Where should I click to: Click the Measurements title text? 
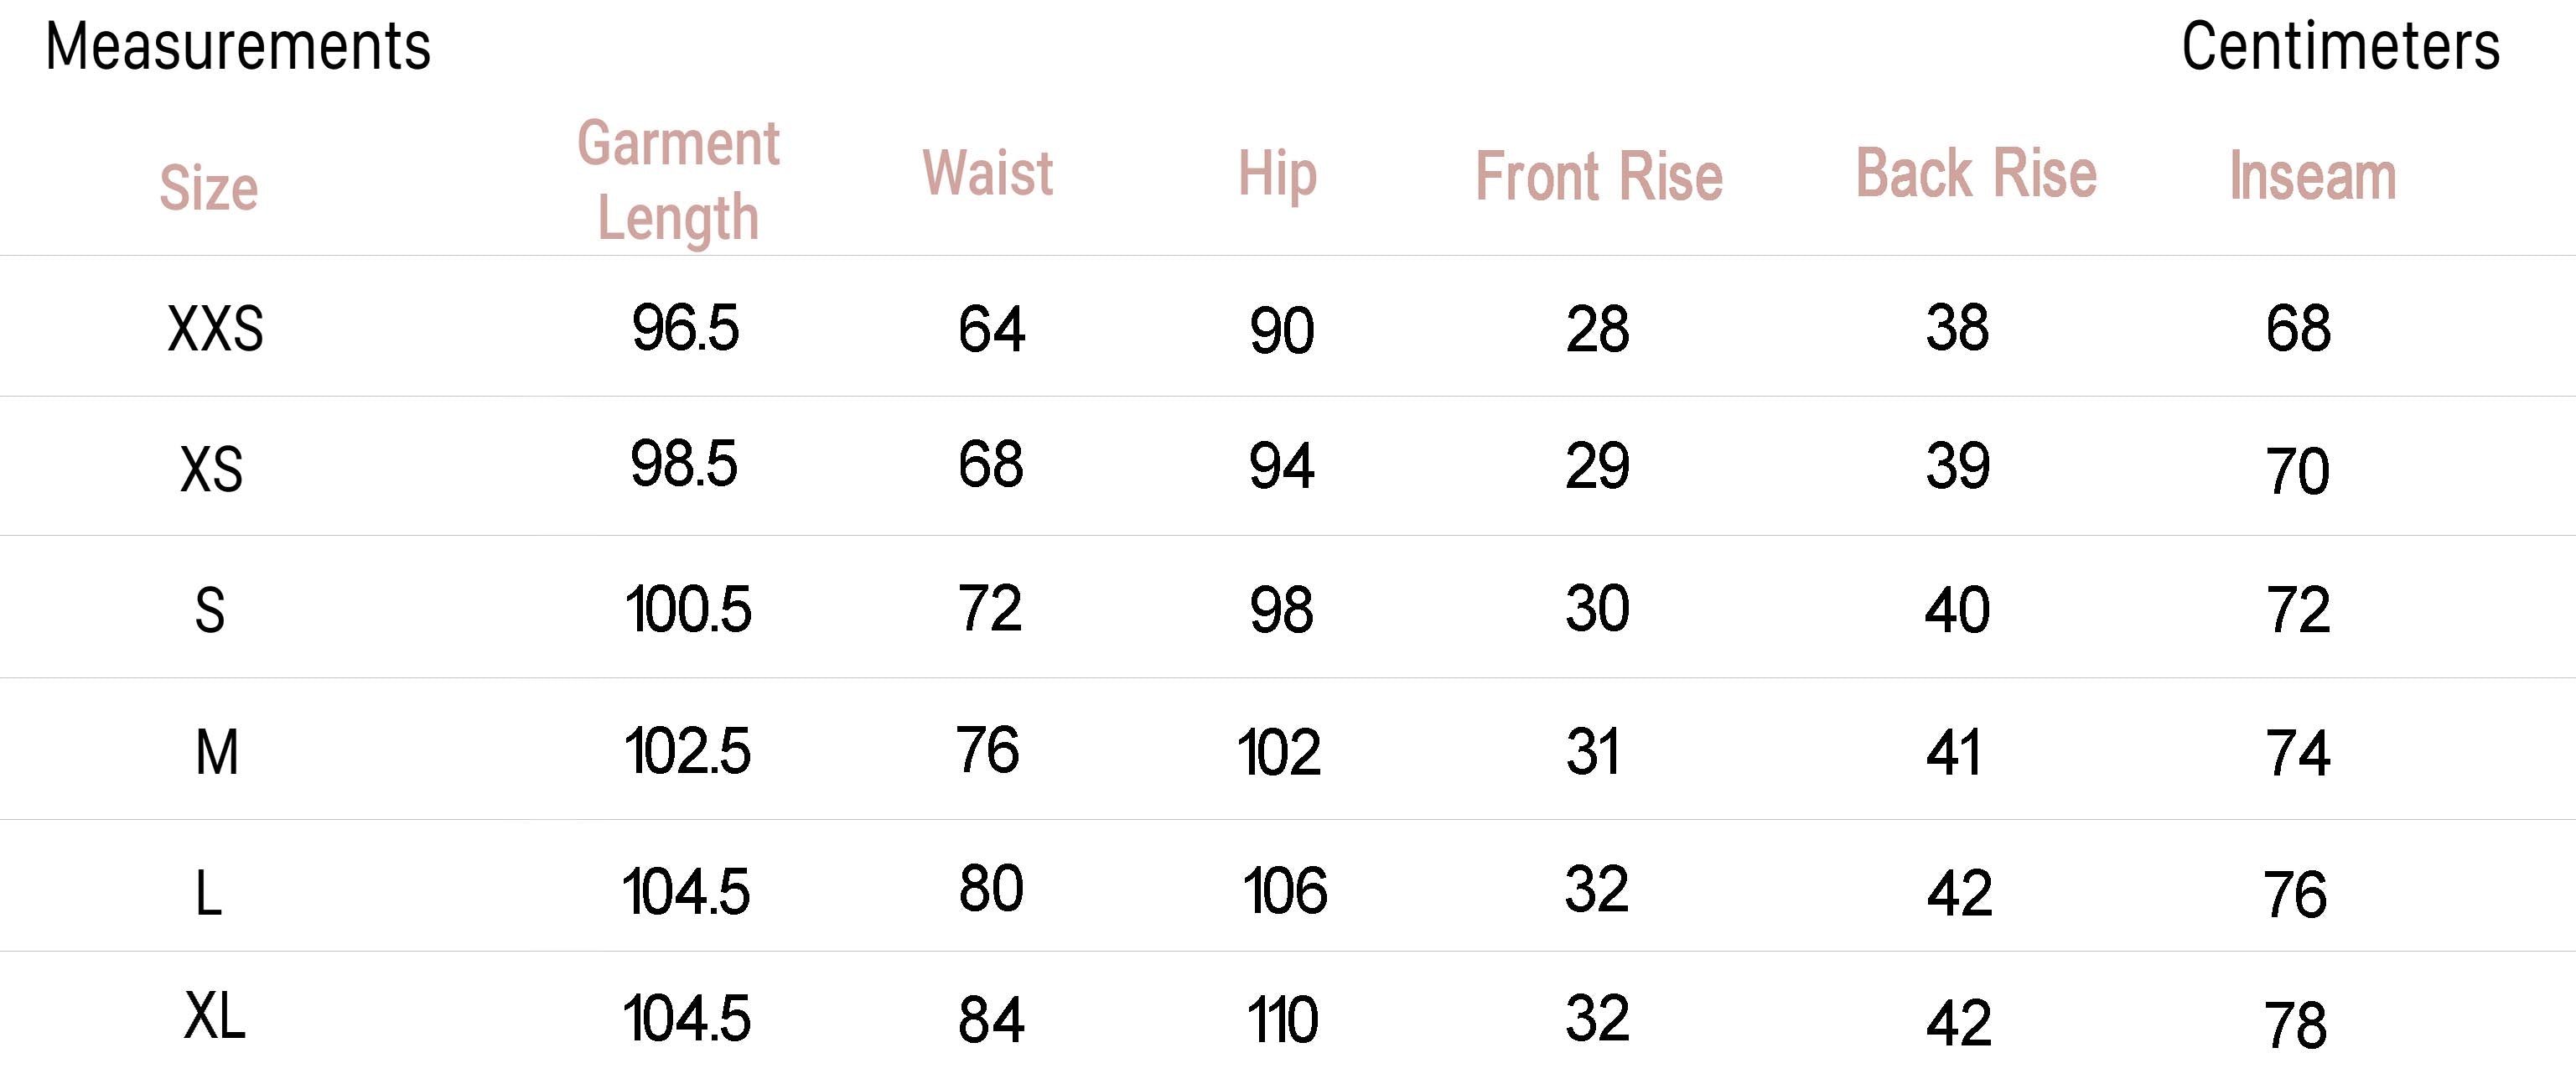238,47
